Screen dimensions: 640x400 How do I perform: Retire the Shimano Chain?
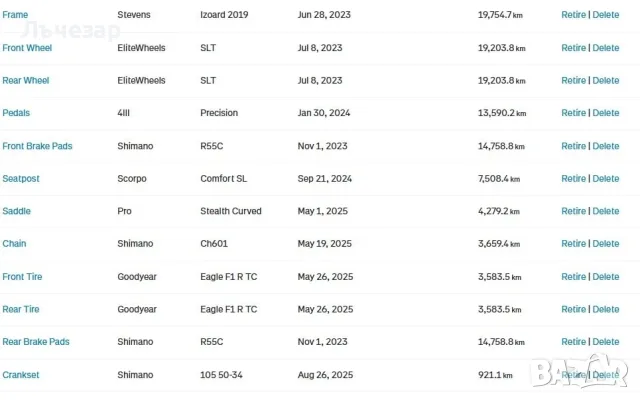coord(573,243)
